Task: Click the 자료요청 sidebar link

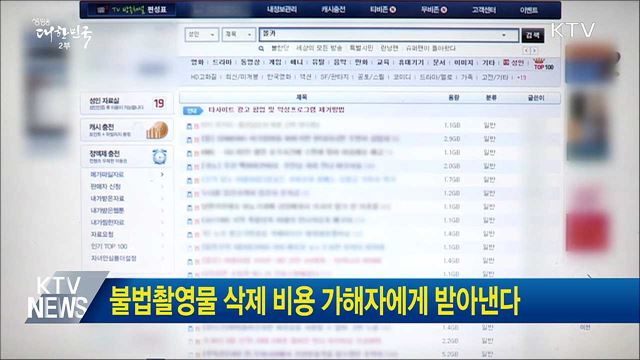Action: click(x=102, y=234)
